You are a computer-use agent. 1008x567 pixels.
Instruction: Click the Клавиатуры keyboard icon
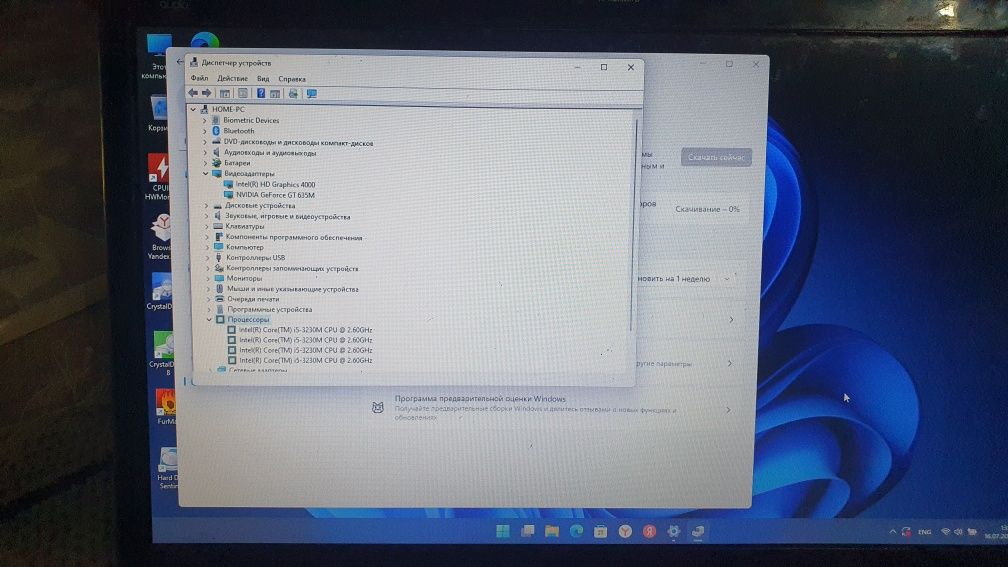click(218, 226)
